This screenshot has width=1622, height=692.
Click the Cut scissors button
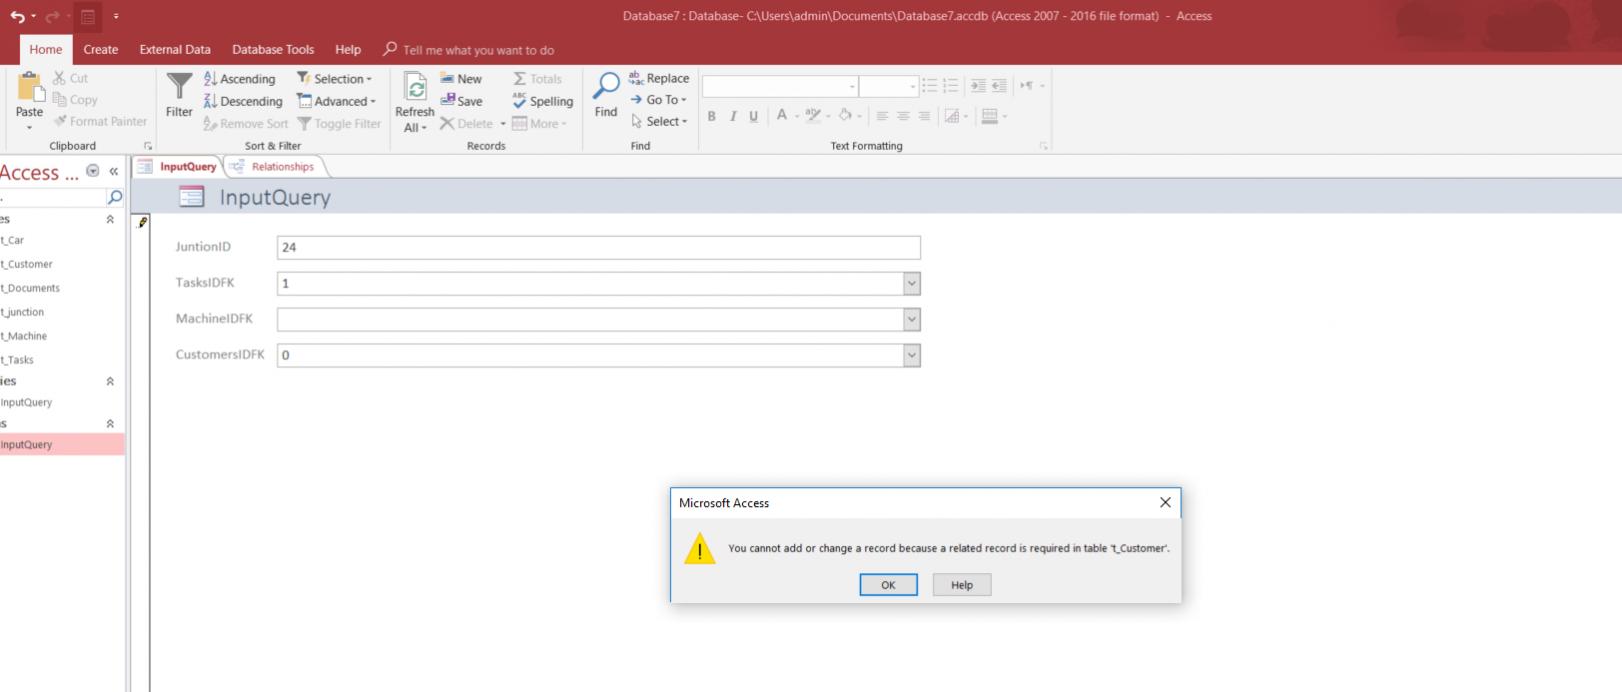pyautogui.click(x=70, y=78)
